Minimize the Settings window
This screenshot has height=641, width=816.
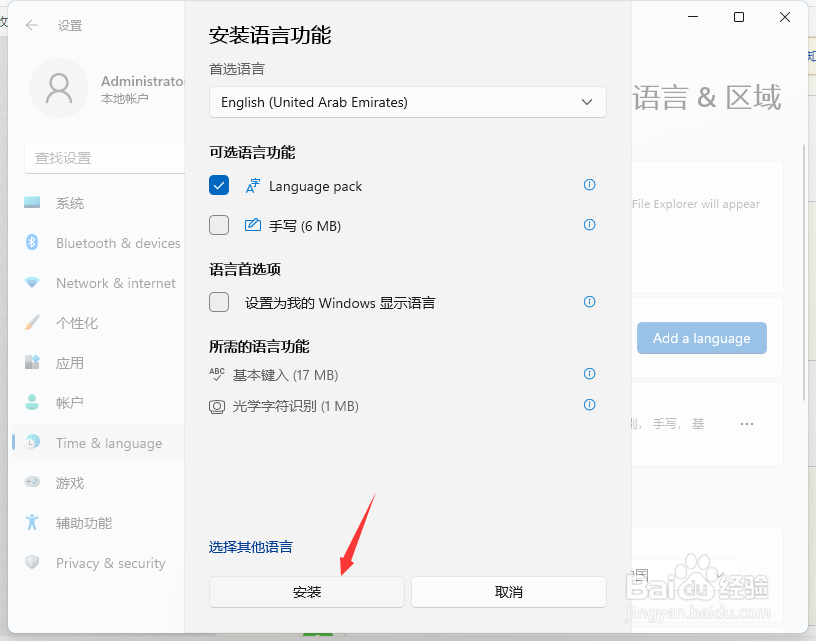[693, 17]
